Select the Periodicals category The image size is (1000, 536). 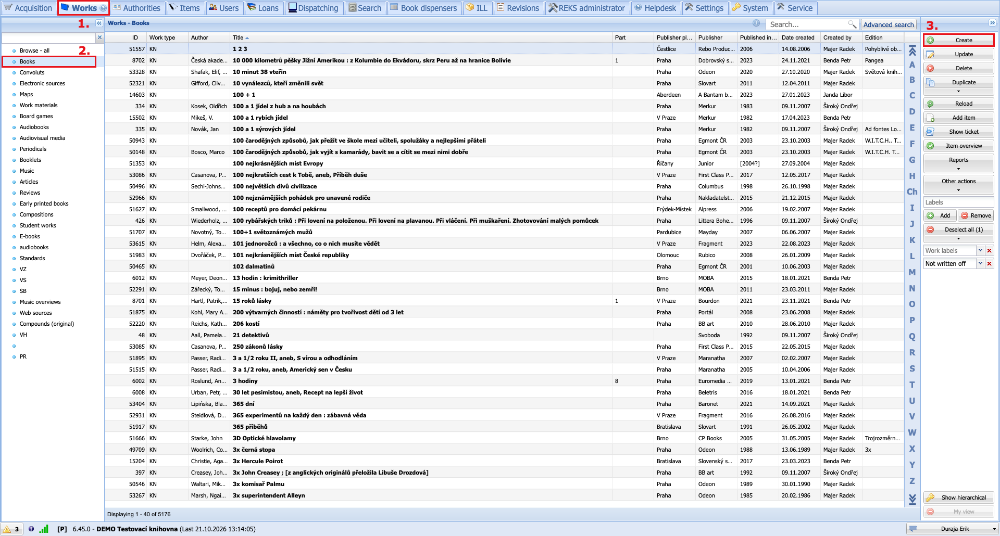tap(32, 149)
